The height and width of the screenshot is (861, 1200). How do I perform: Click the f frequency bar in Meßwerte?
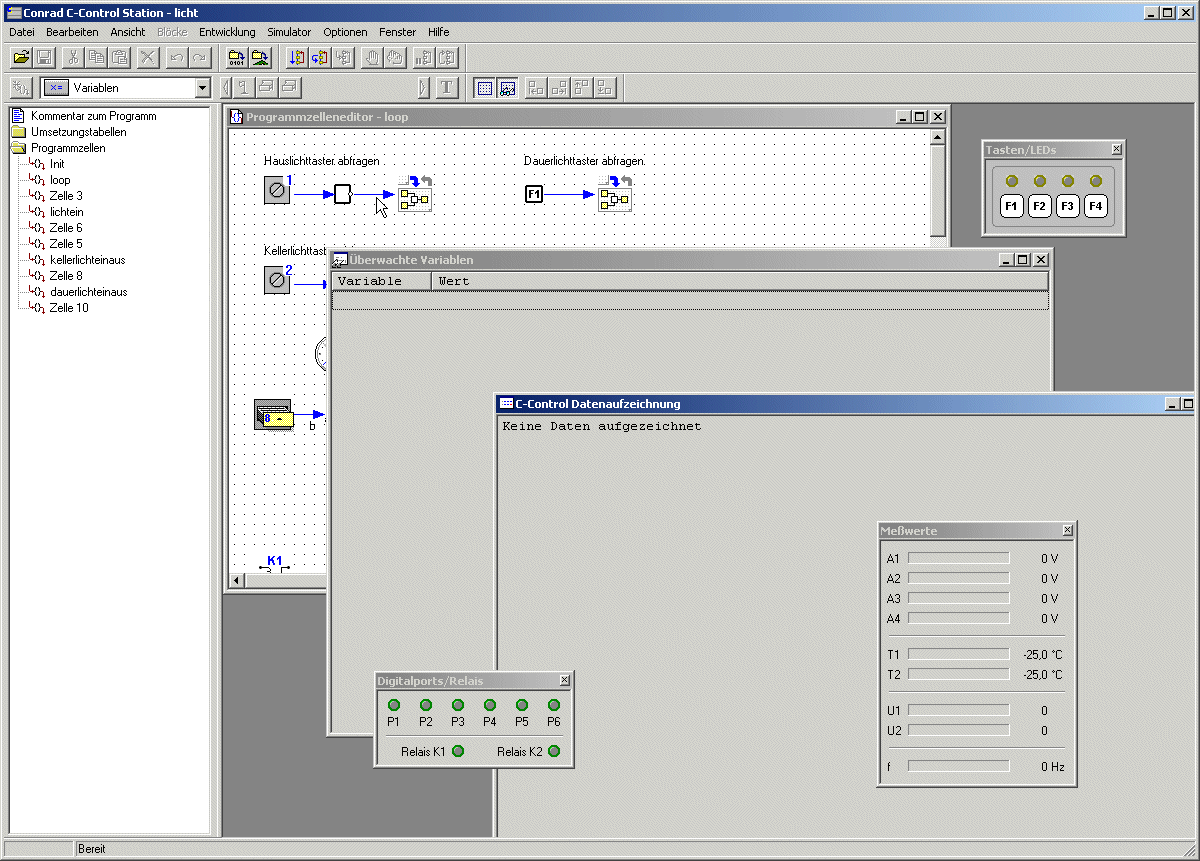(x=959, y=766)
